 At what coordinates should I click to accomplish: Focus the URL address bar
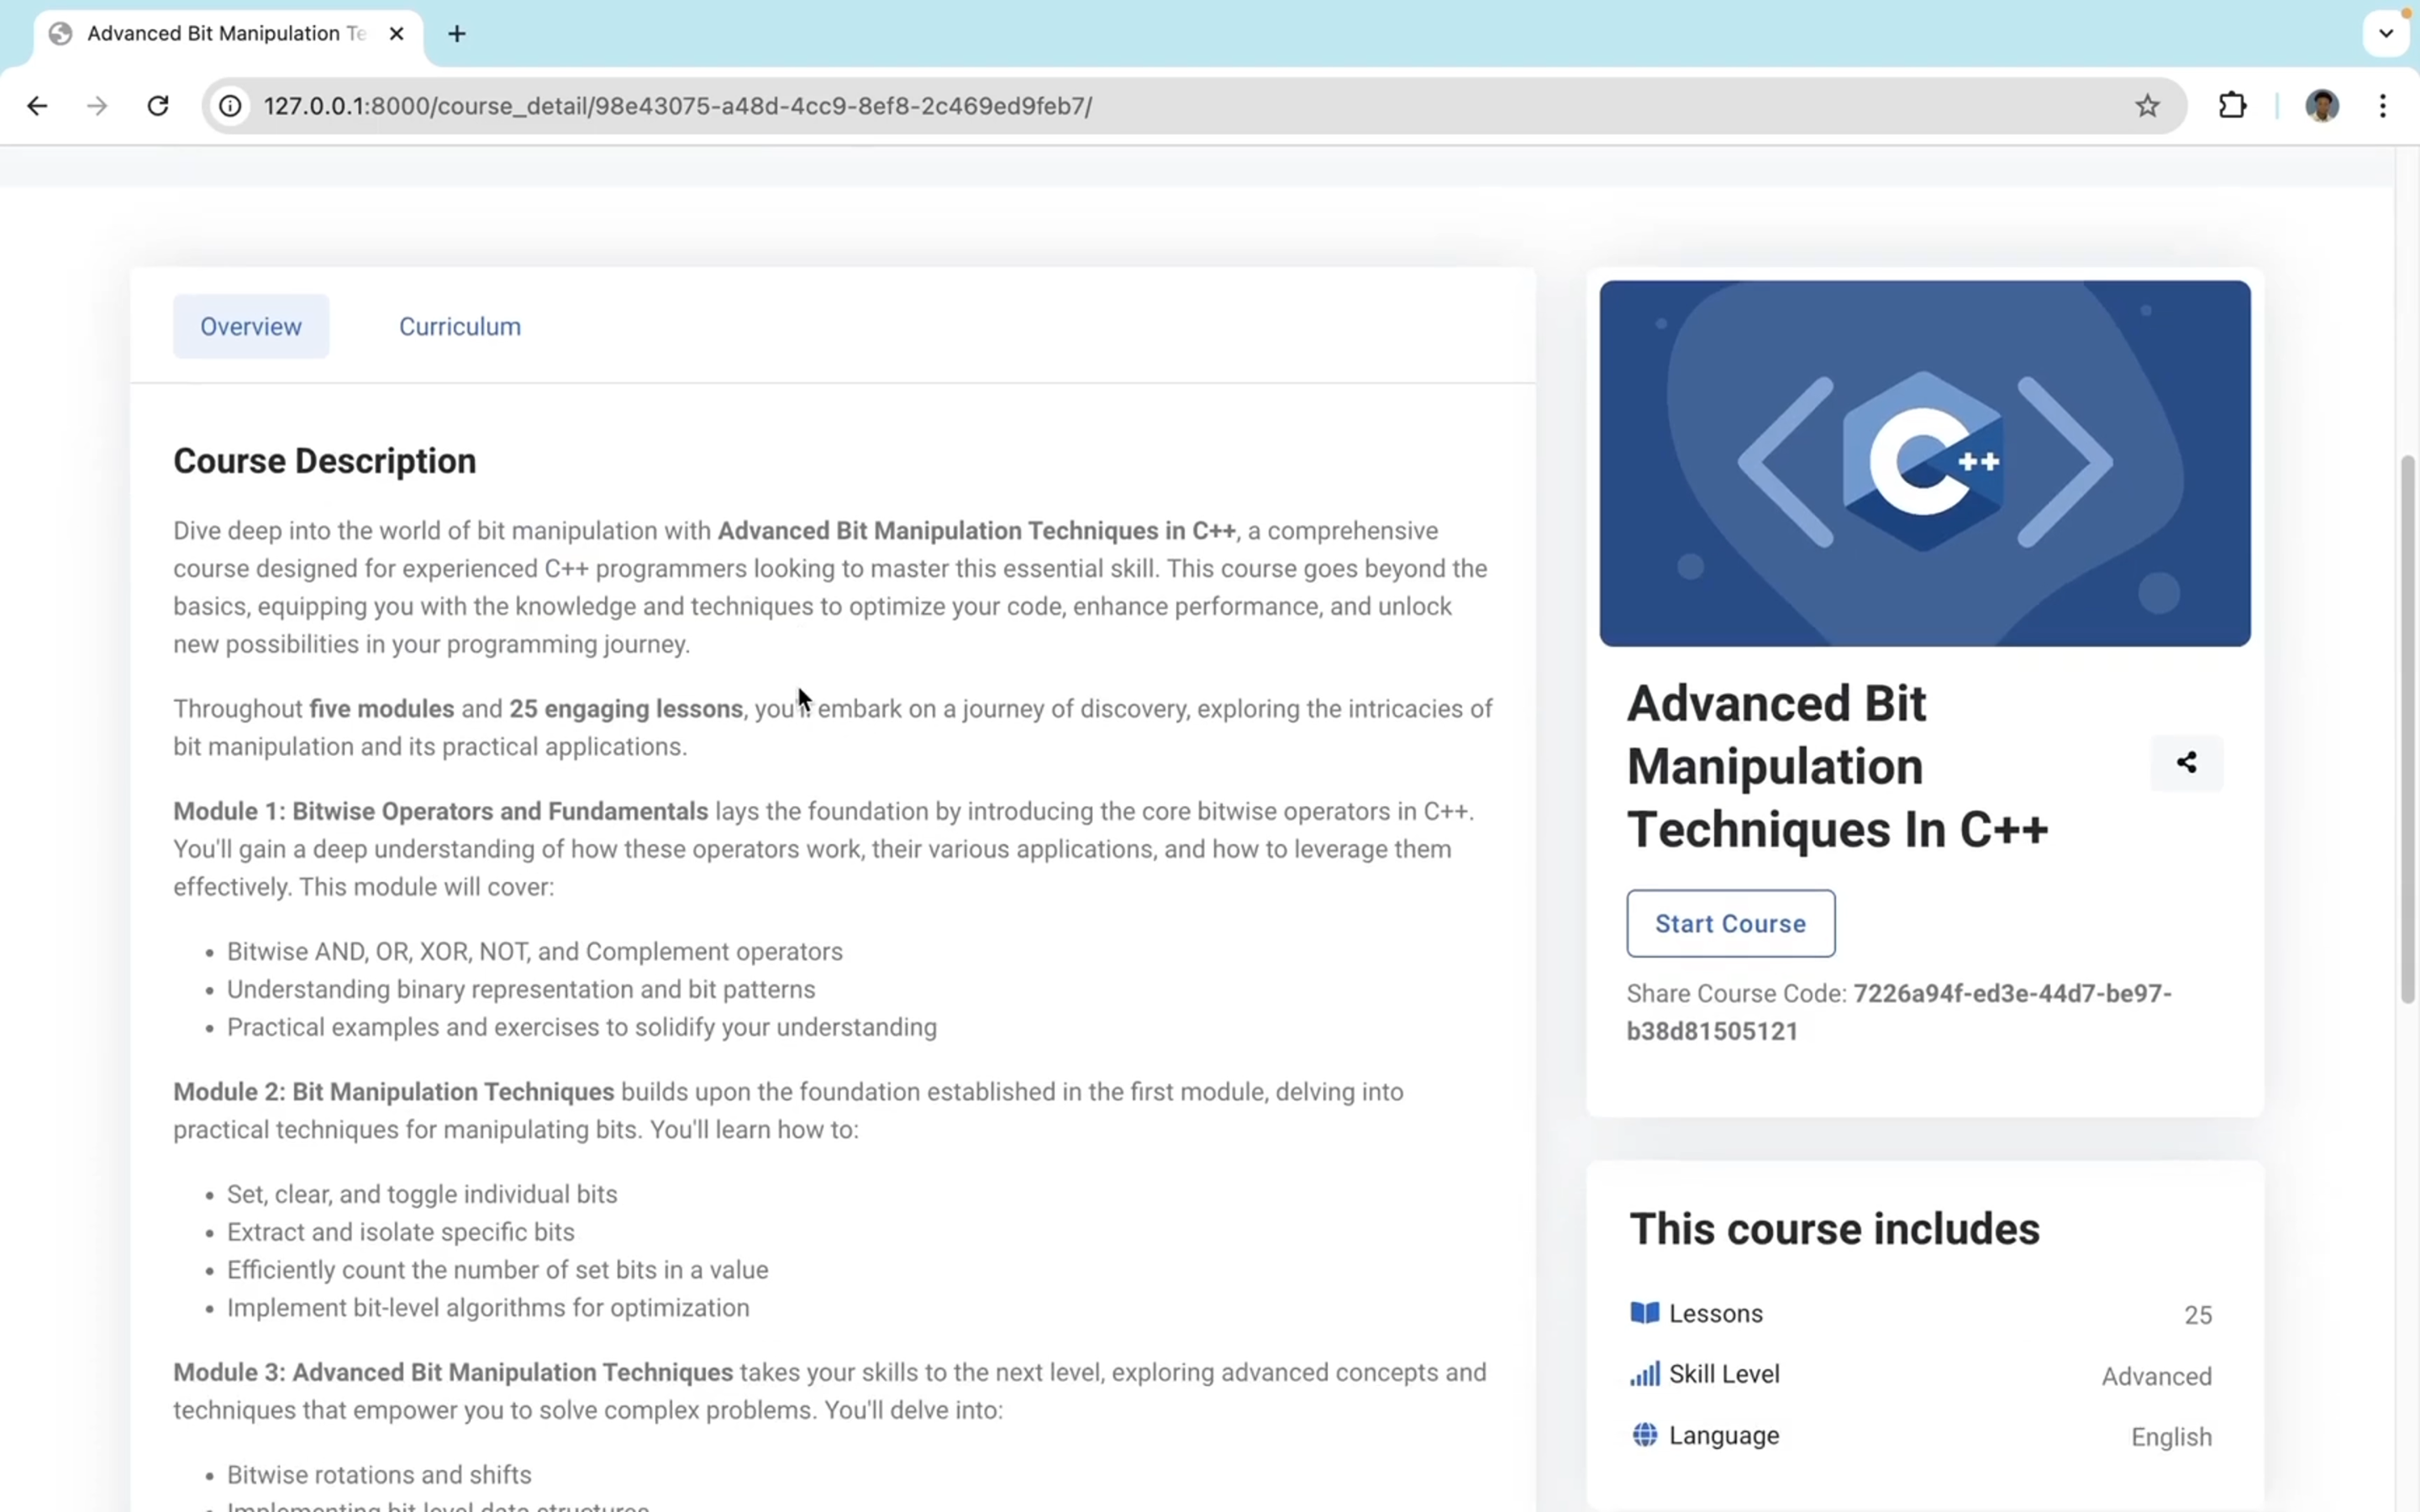point(1100,106)
